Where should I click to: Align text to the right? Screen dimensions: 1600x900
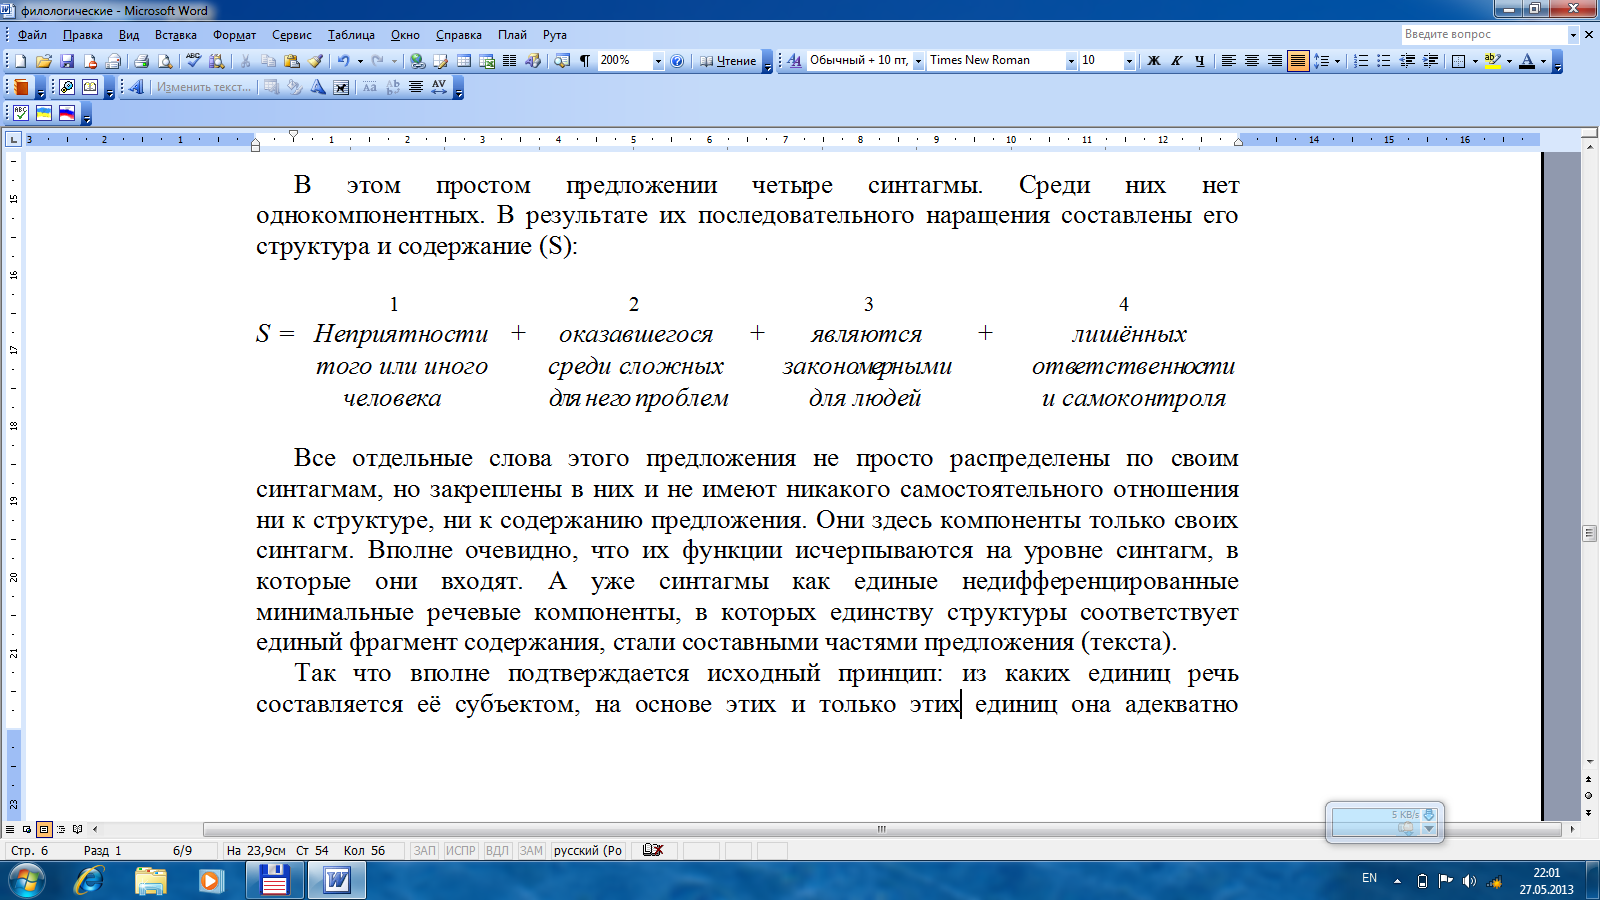(1275, 61)
